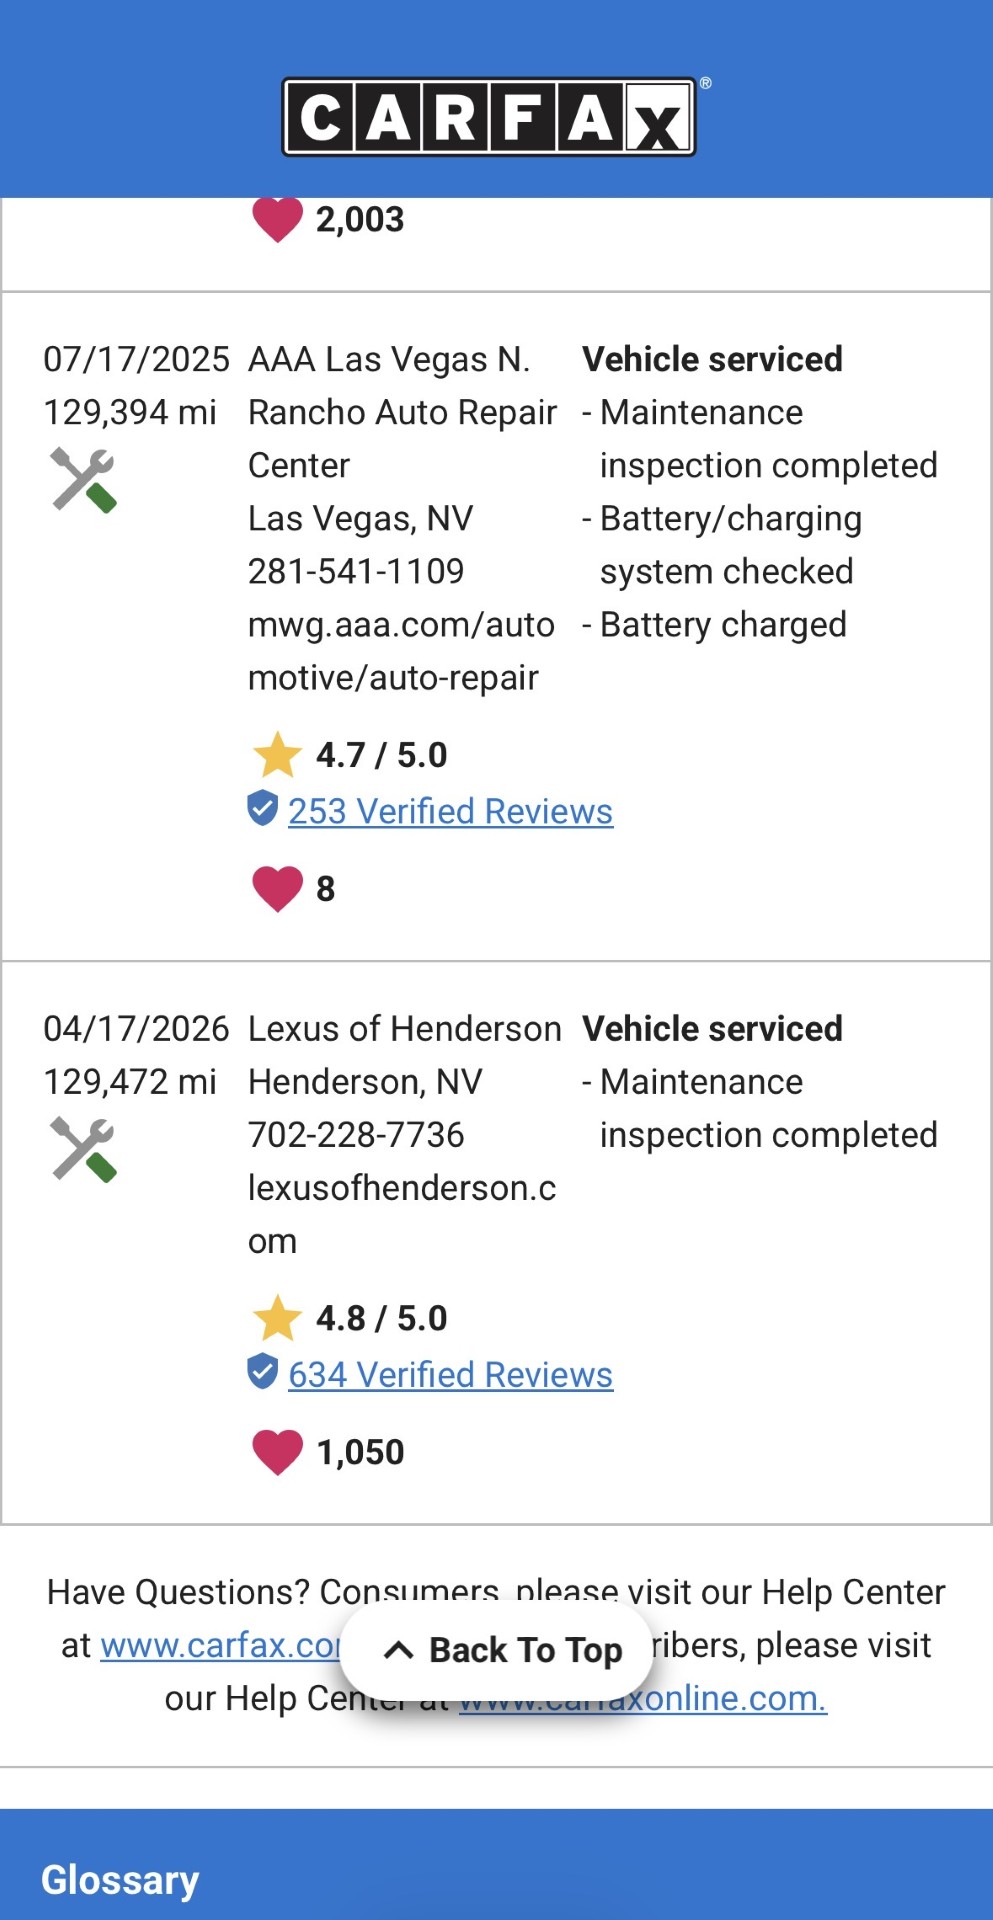Click the star icon beside 4.8 / 5.0

277,1318
